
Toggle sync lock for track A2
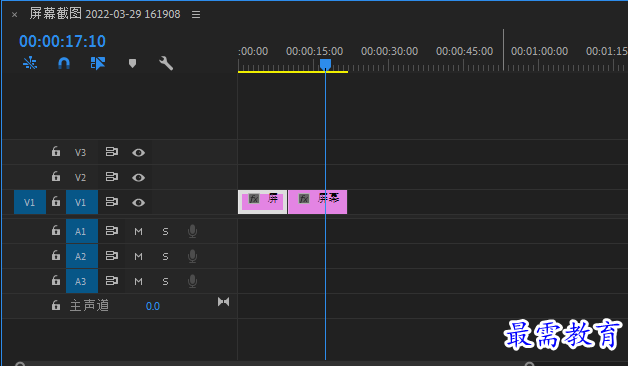[112, 255]
